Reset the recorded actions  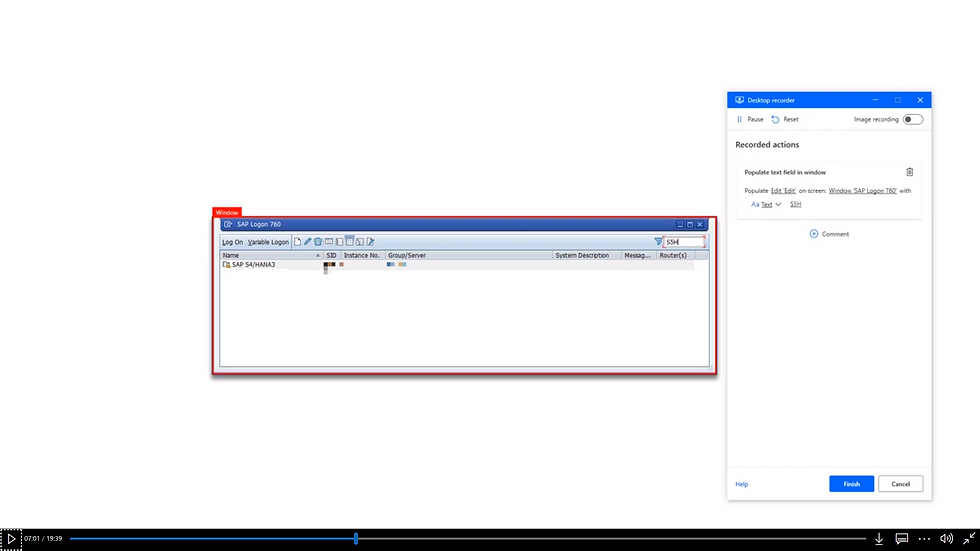[x=785, y=119]
